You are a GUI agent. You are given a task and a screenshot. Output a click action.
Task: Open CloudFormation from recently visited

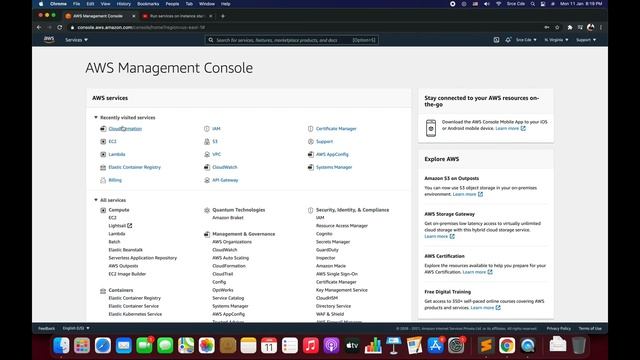tap(125, 129)
